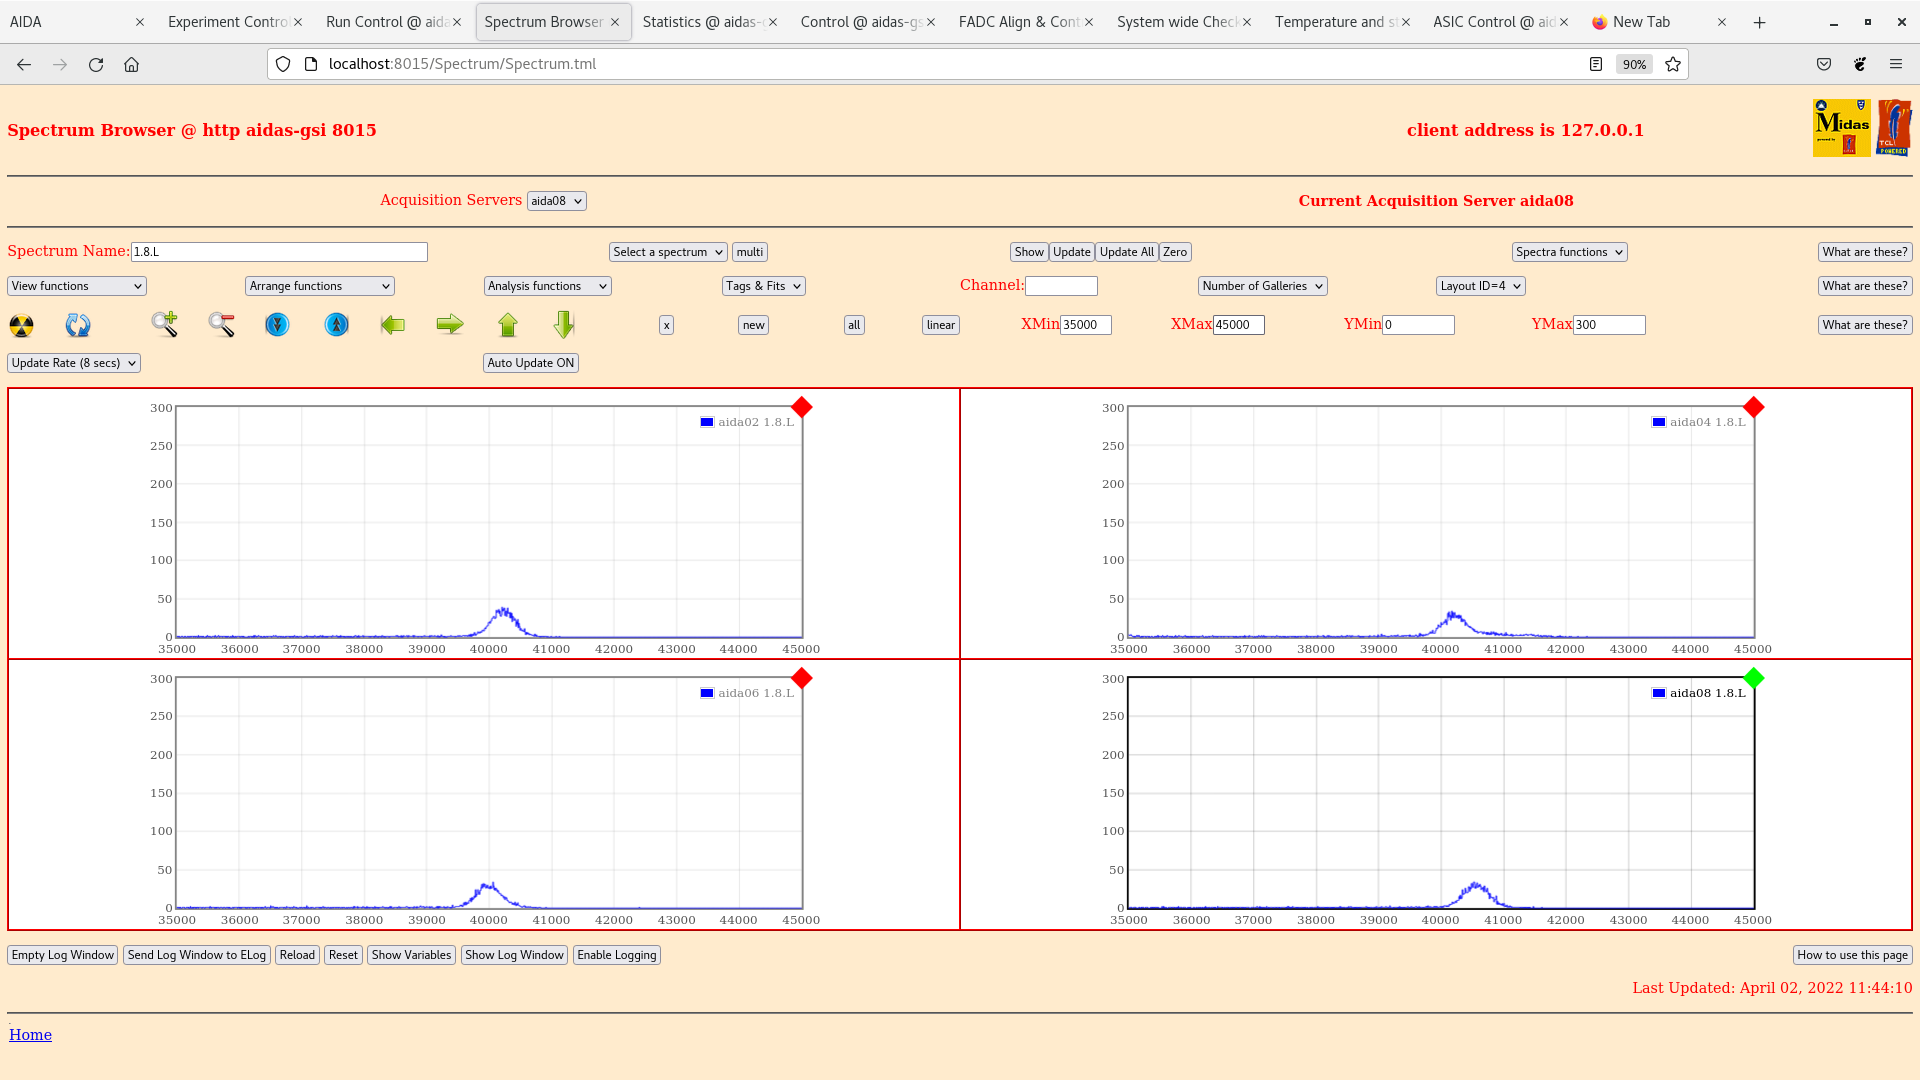Click the extension icon next to Pocket
Screen dimensions: 1920x1080
pyautogui.click(x=1860, y=64)
